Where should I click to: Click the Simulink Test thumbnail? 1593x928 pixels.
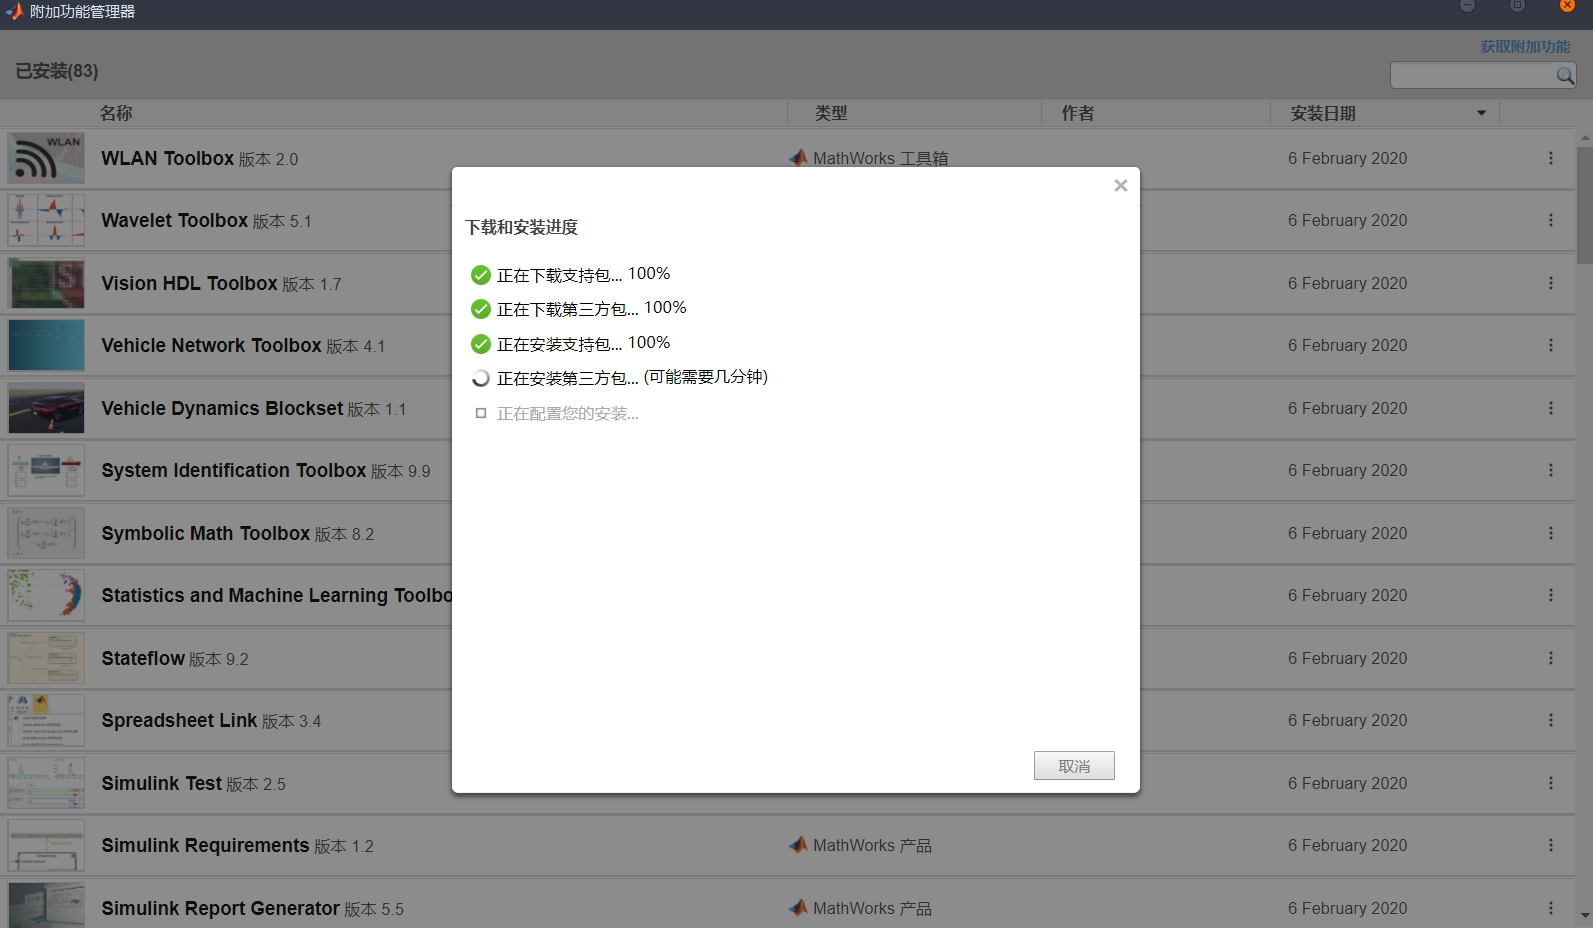[x=46, y=784]
